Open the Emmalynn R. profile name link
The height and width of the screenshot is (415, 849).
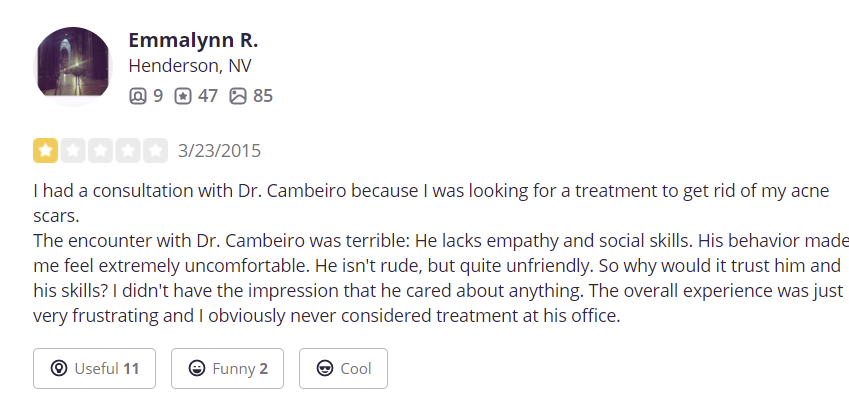193,40
